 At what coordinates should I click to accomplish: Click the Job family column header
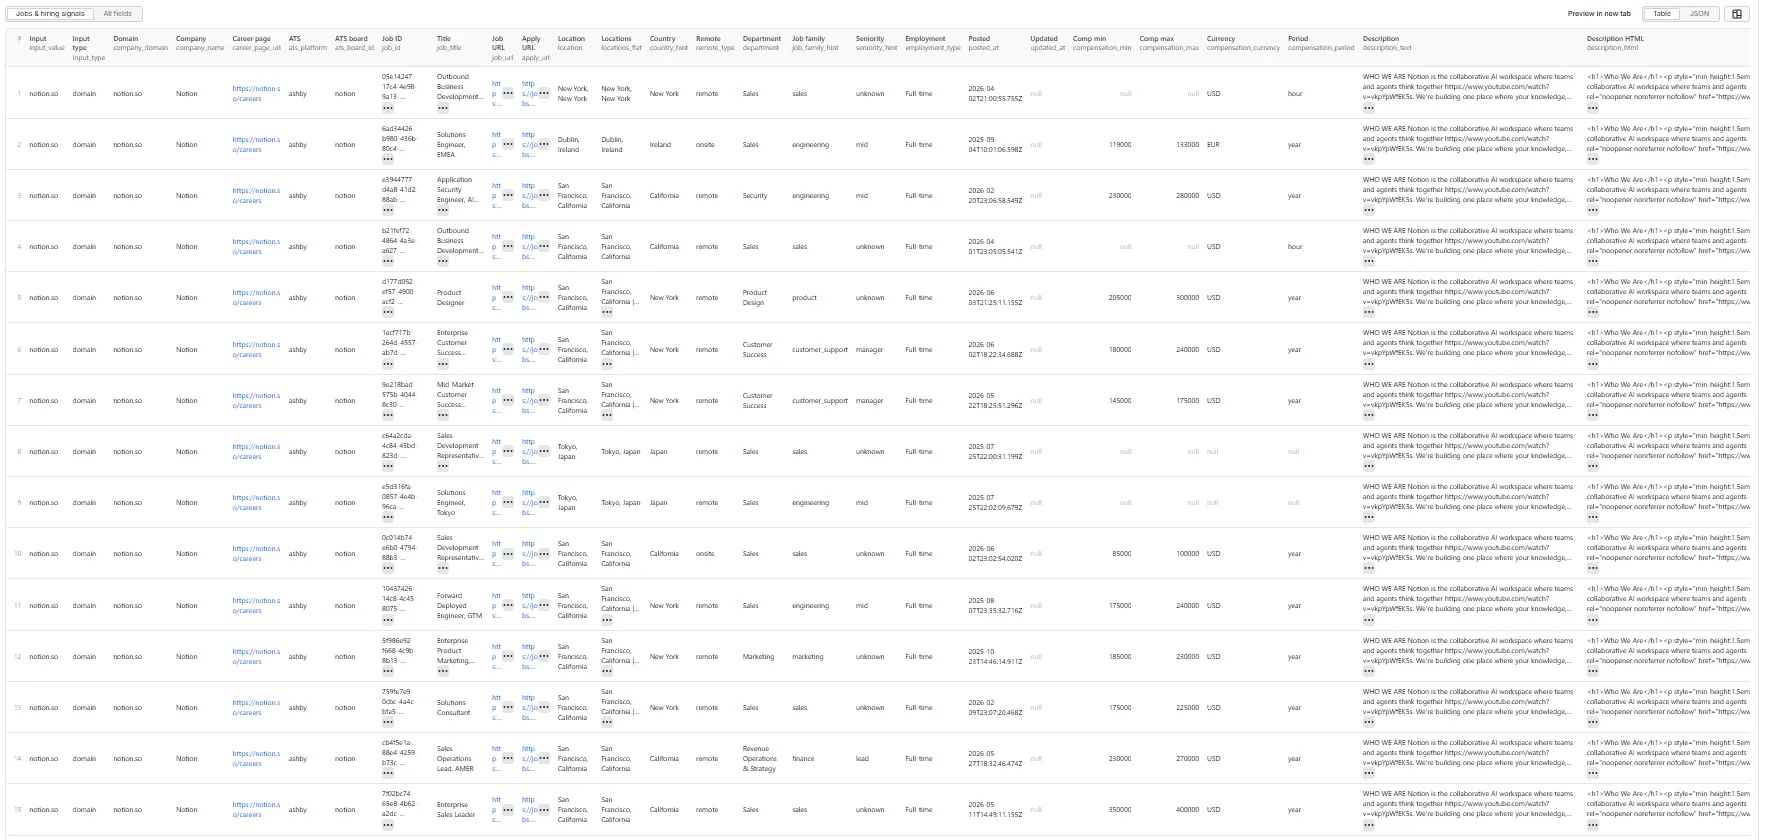tap(815, 43)
